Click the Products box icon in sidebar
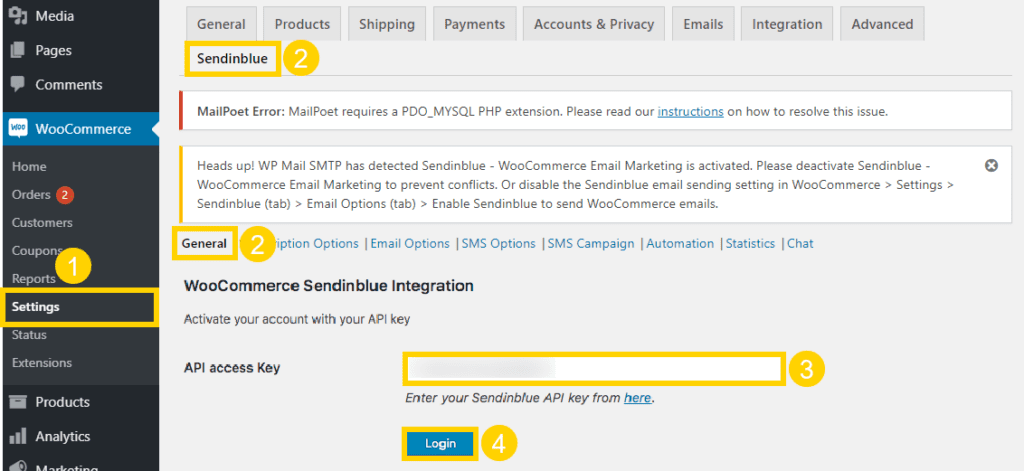The width and height of the screenshot is (1024, 471). click(x=19, y=402)
